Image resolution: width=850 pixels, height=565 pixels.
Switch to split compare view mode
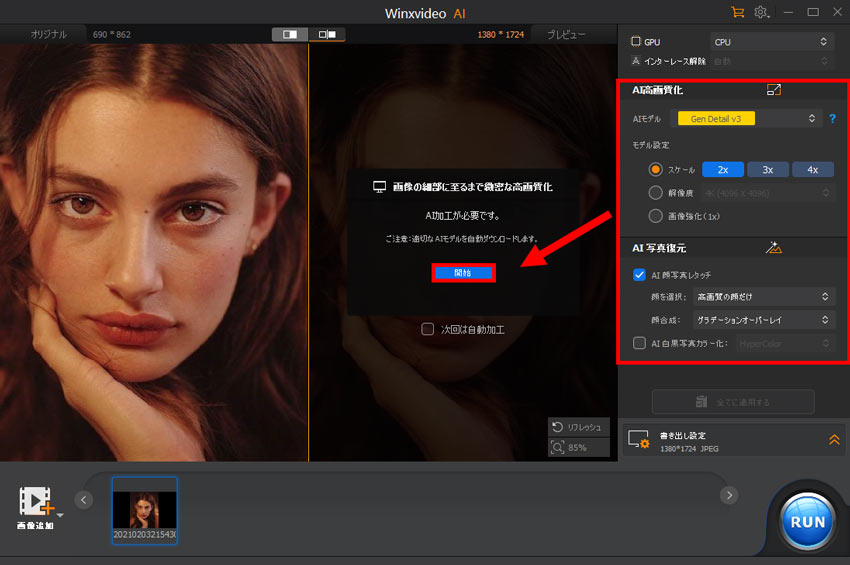291,34
